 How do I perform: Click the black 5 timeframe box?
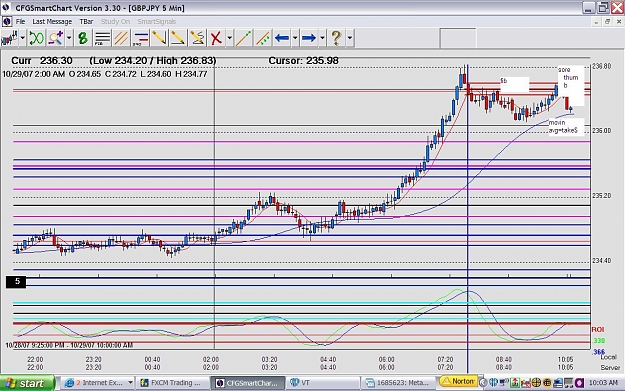pyautogui.click(x=16, y=282)
